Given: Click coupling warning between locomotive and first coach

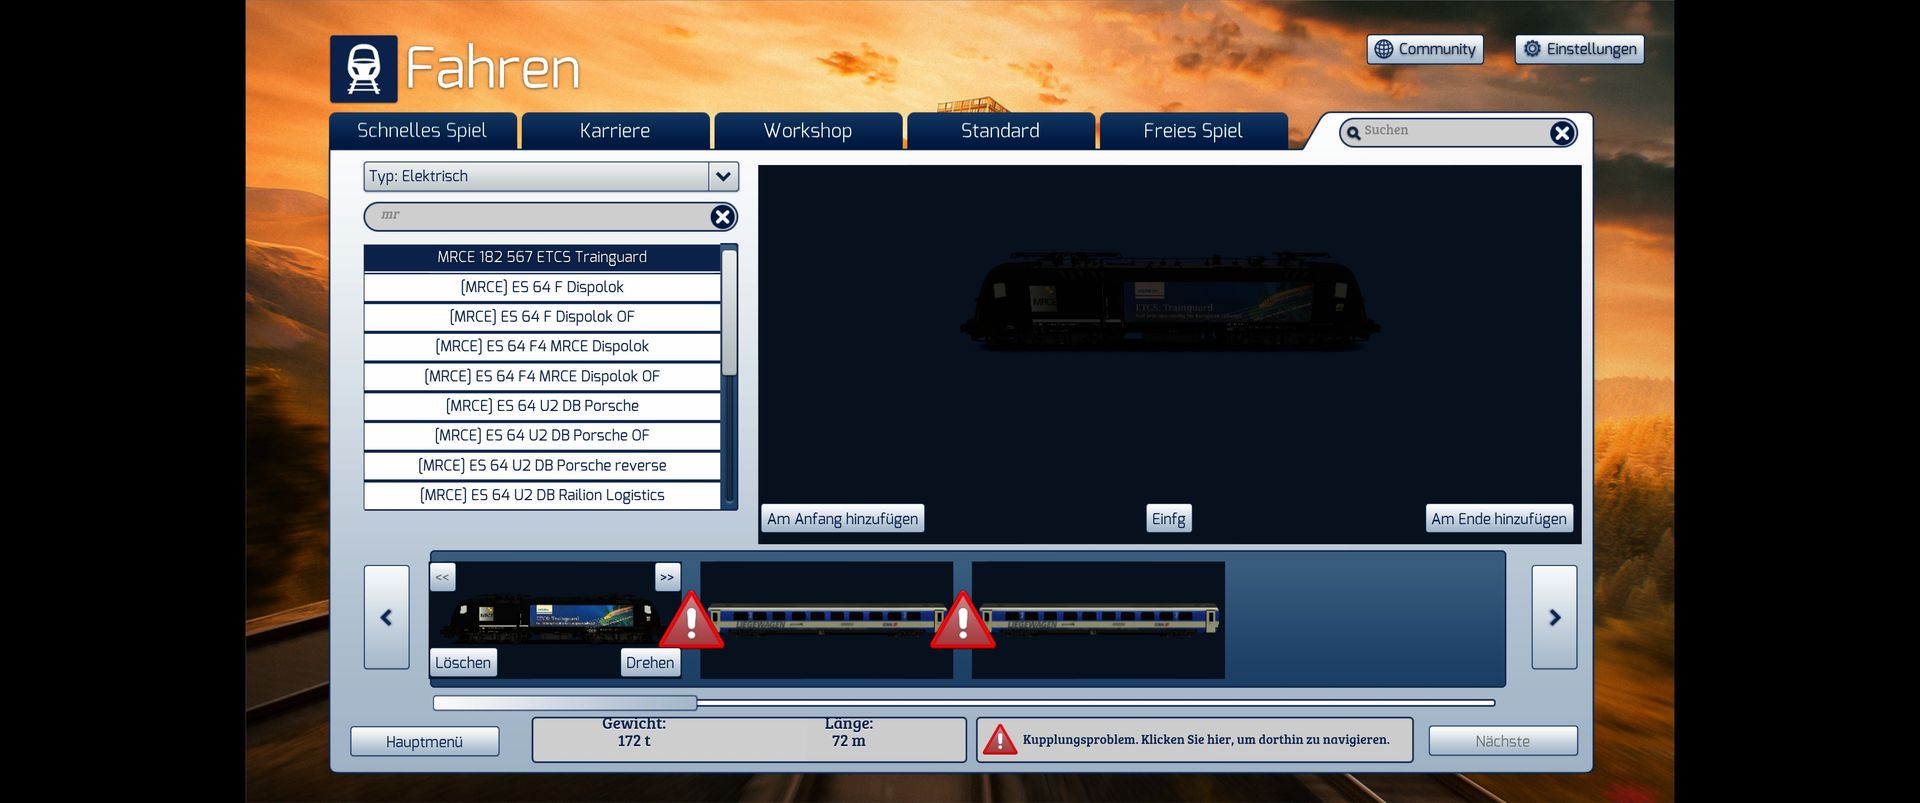Looking at the screenshot, I should pyautogui.click(x=691, y=620).
